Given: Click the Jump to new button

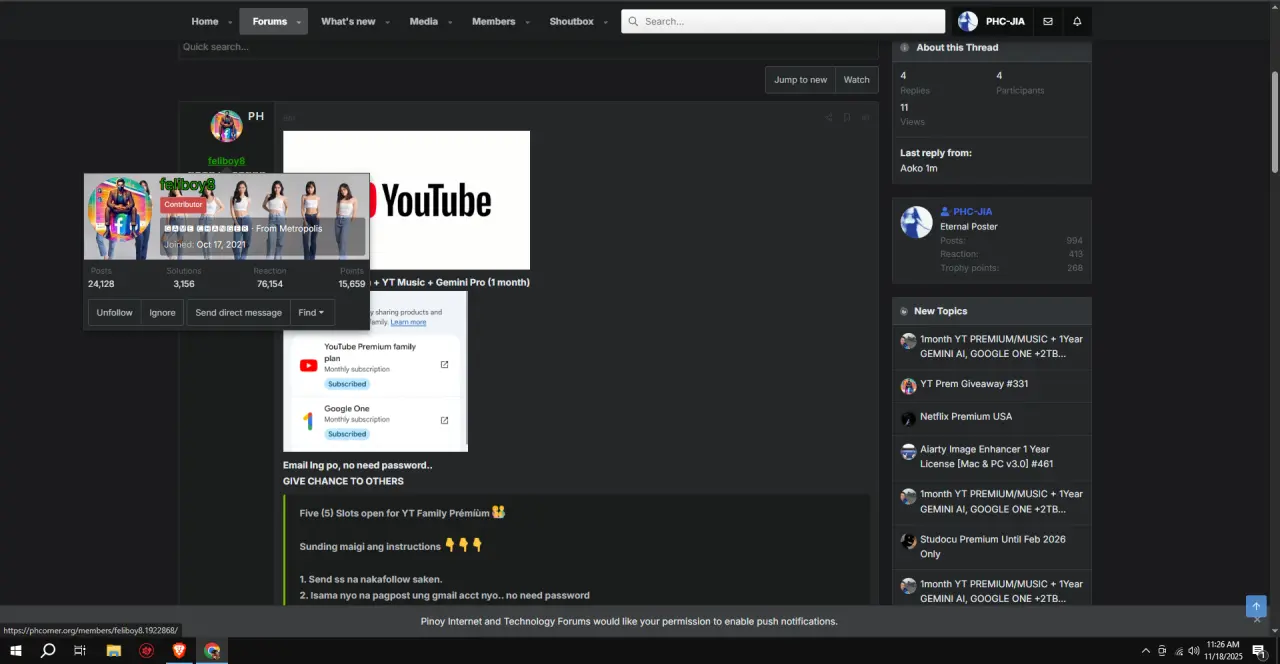Looking at the screenshot, I should [800, 80].
